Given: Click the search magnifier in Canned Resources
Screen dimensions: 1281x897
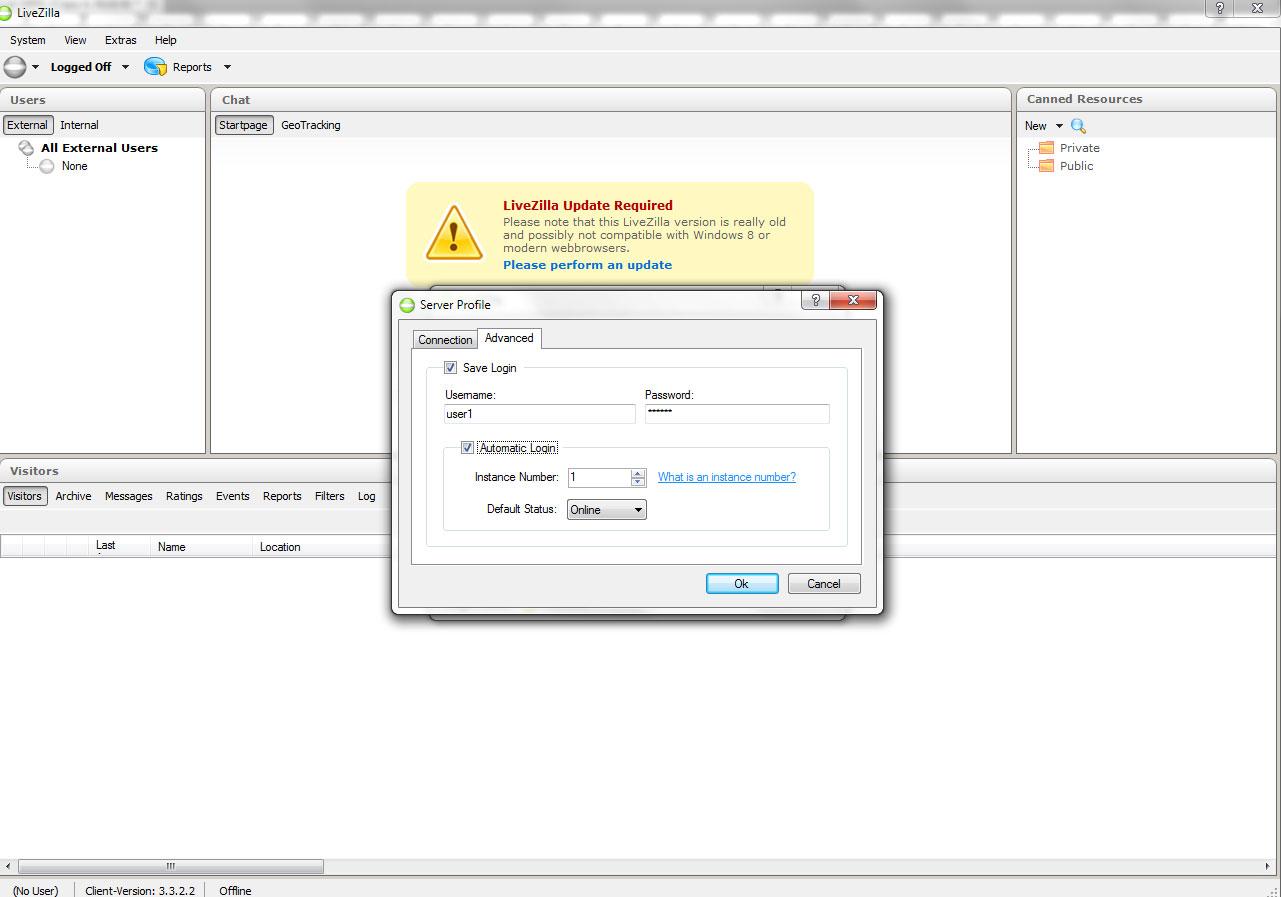Looking at the screenshot, I should pos(1078,126).
